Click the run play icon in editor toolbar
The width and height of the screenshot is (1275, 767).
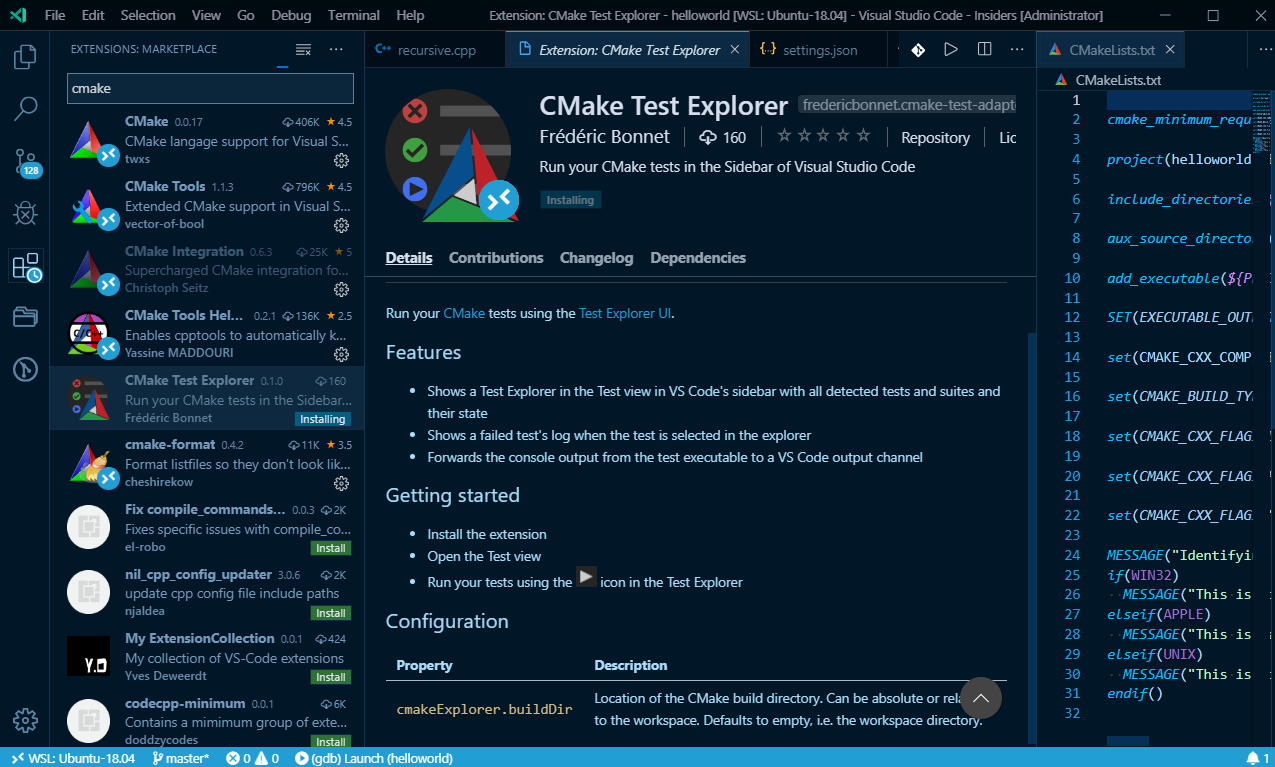[951, 49]
